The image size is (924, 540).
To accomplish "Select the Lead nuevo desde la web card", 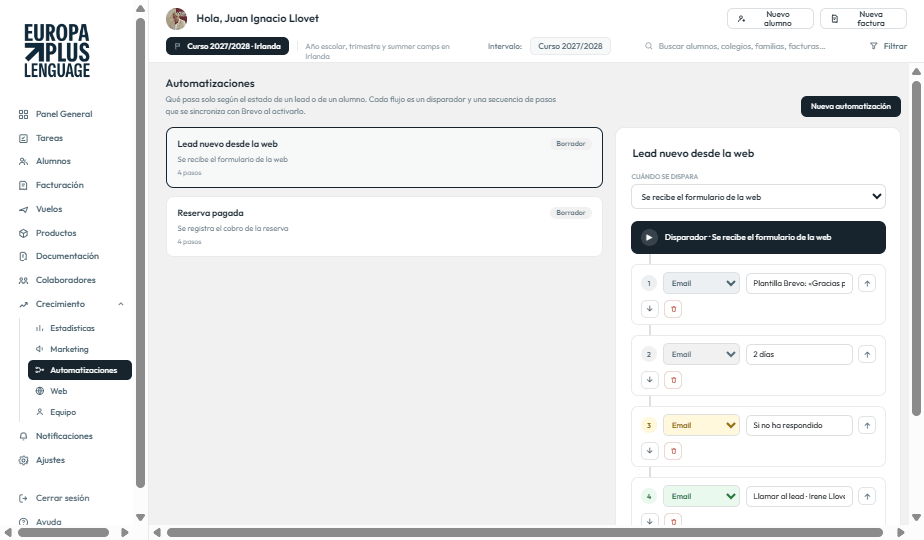I will (384, 157).
